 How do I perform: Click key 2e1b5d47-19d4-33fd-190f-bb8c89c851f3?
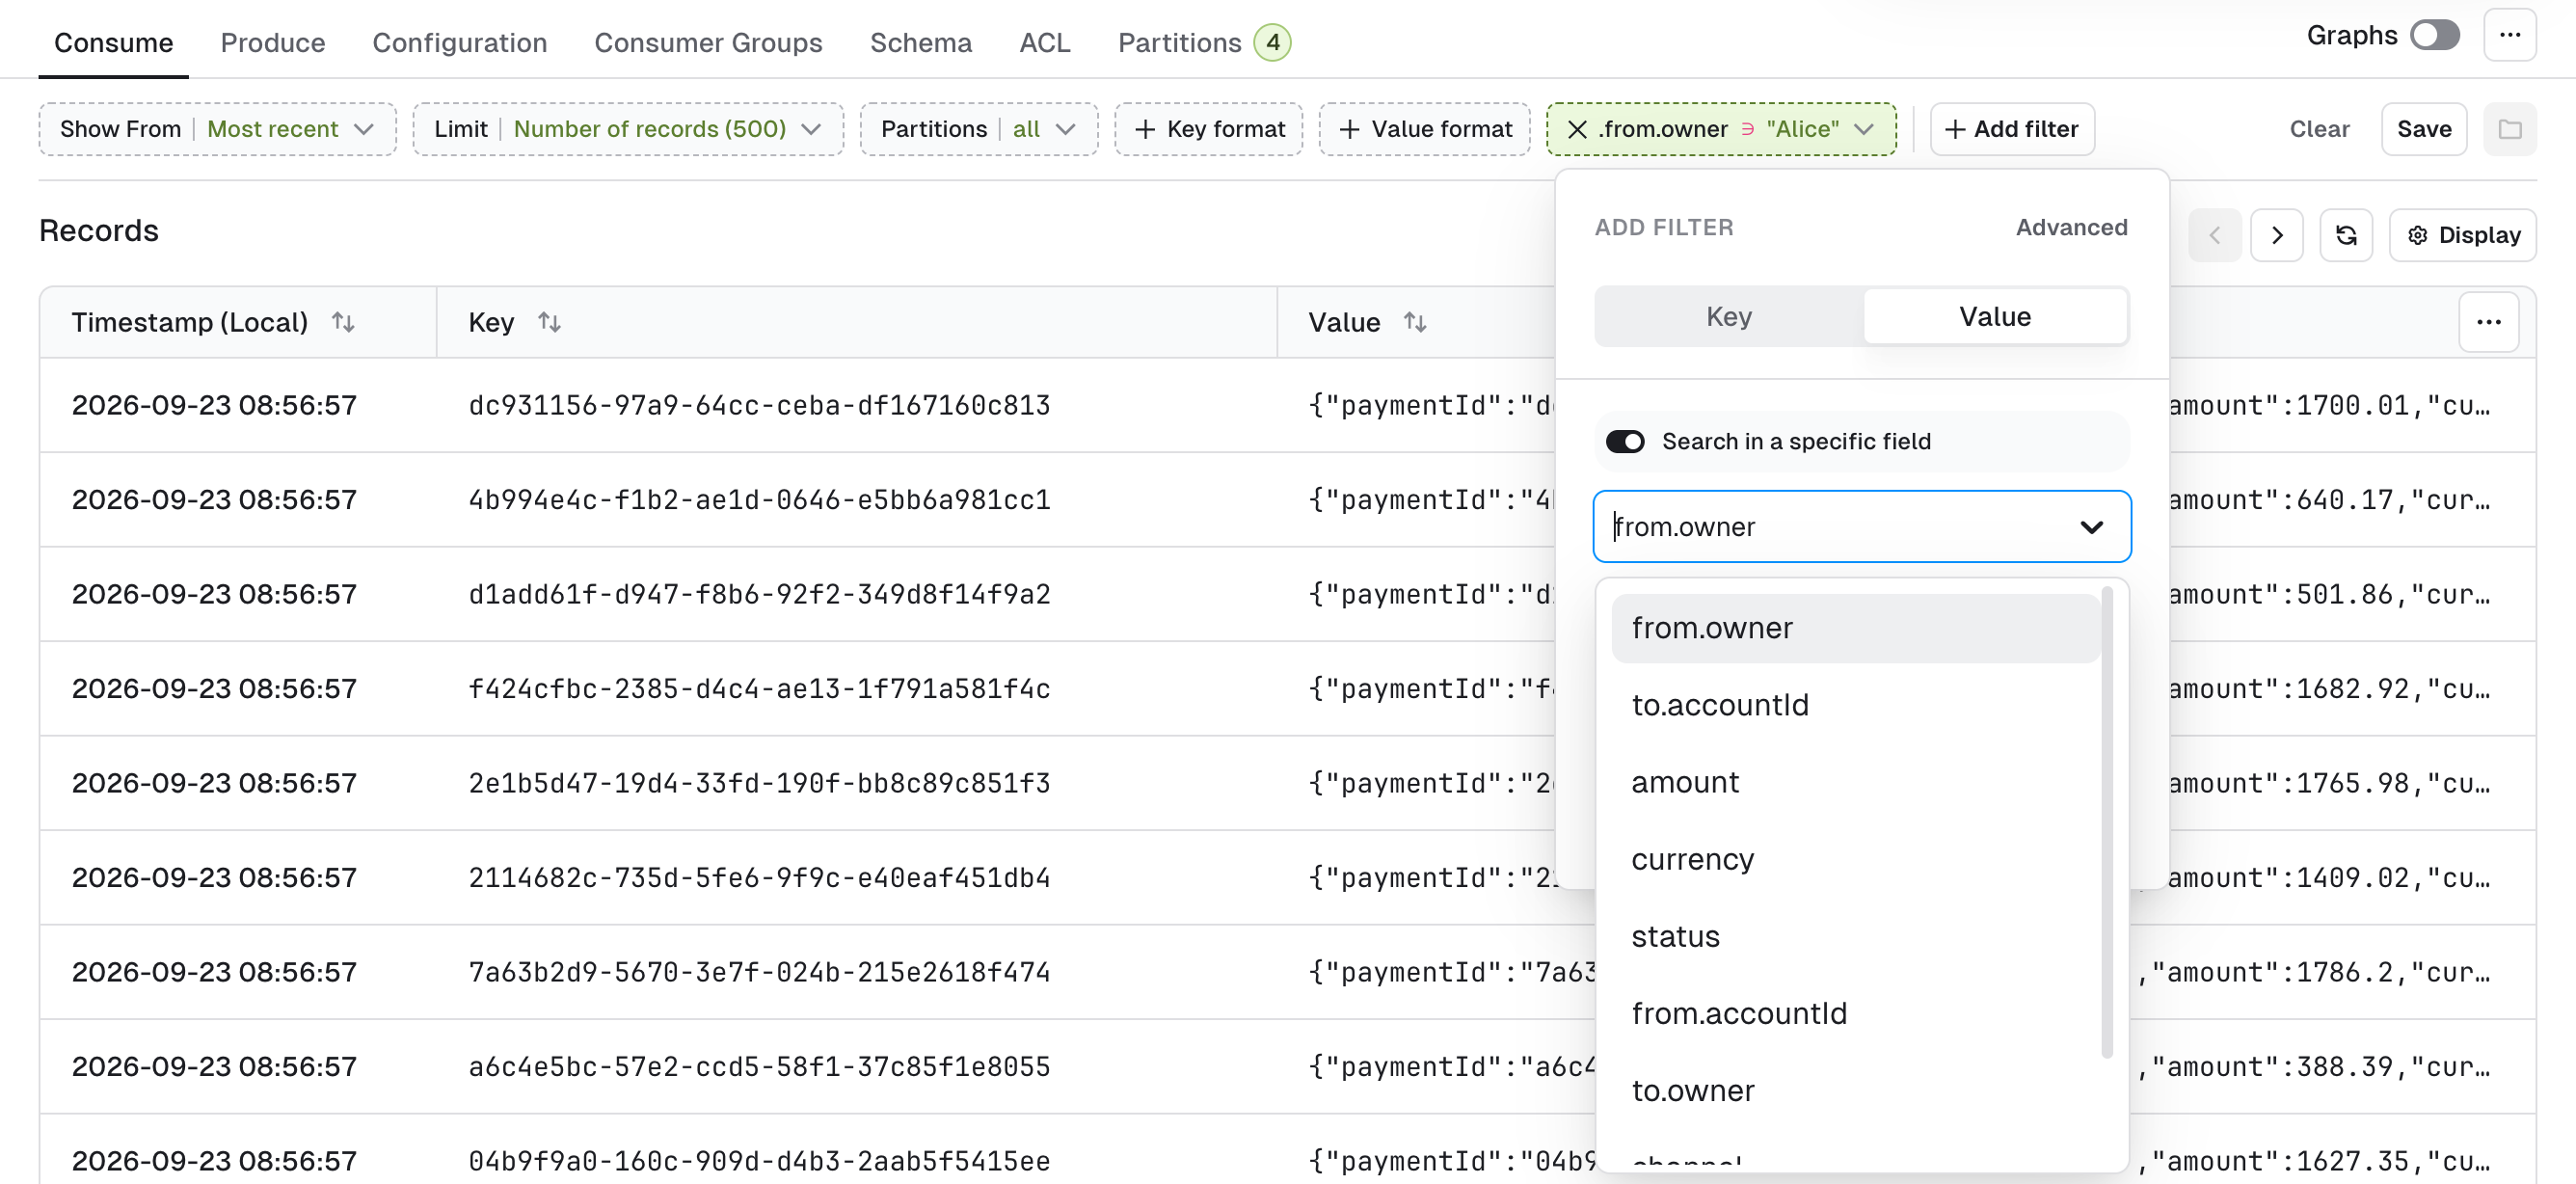759,783
